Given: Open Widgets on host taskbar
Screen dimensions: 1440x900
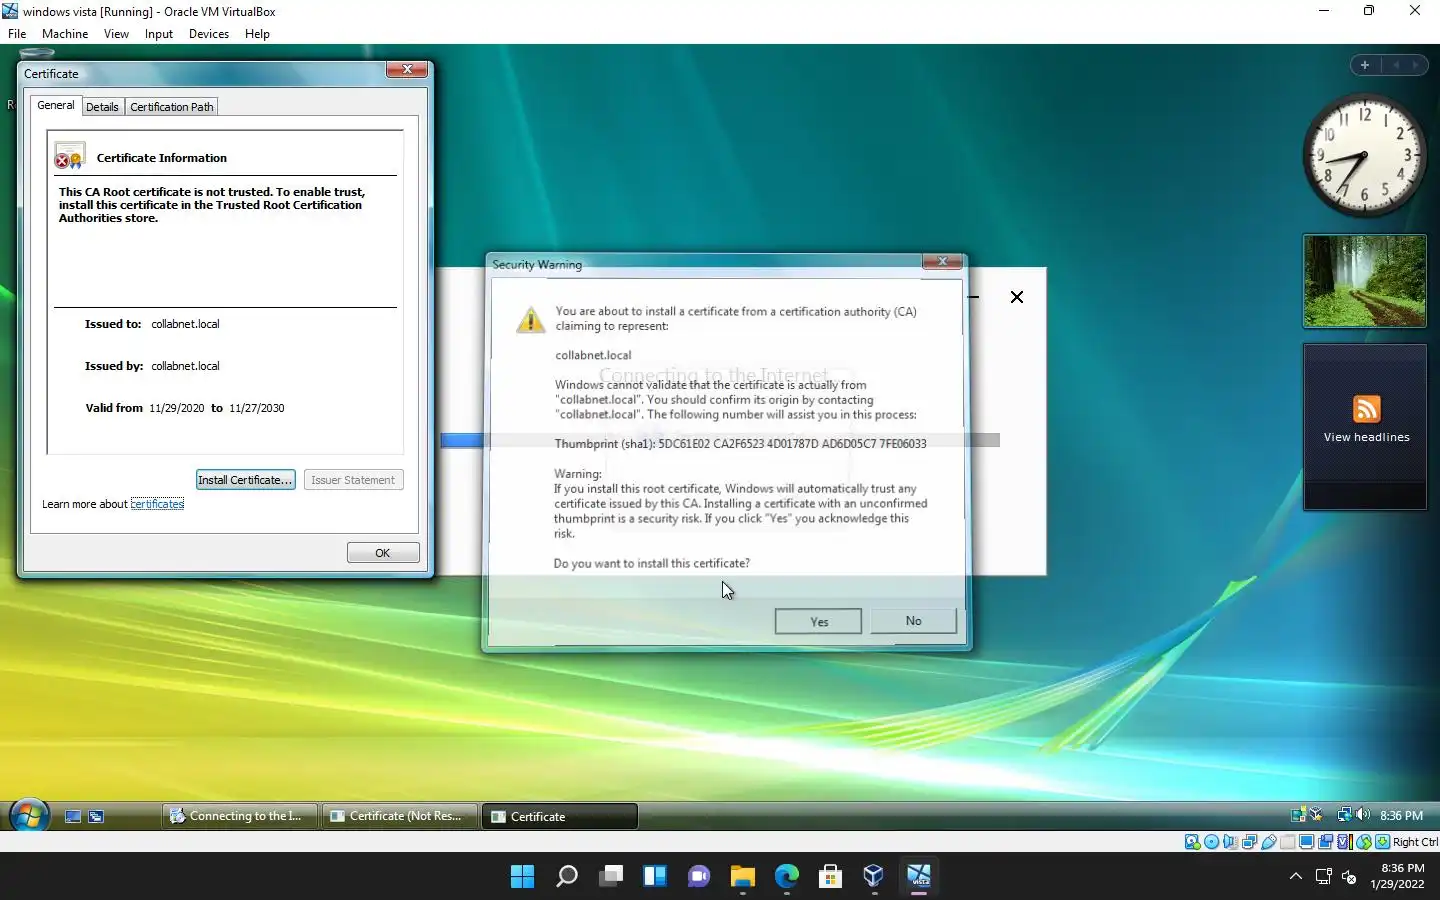Looking at the screenshot, I should [655, 877].
